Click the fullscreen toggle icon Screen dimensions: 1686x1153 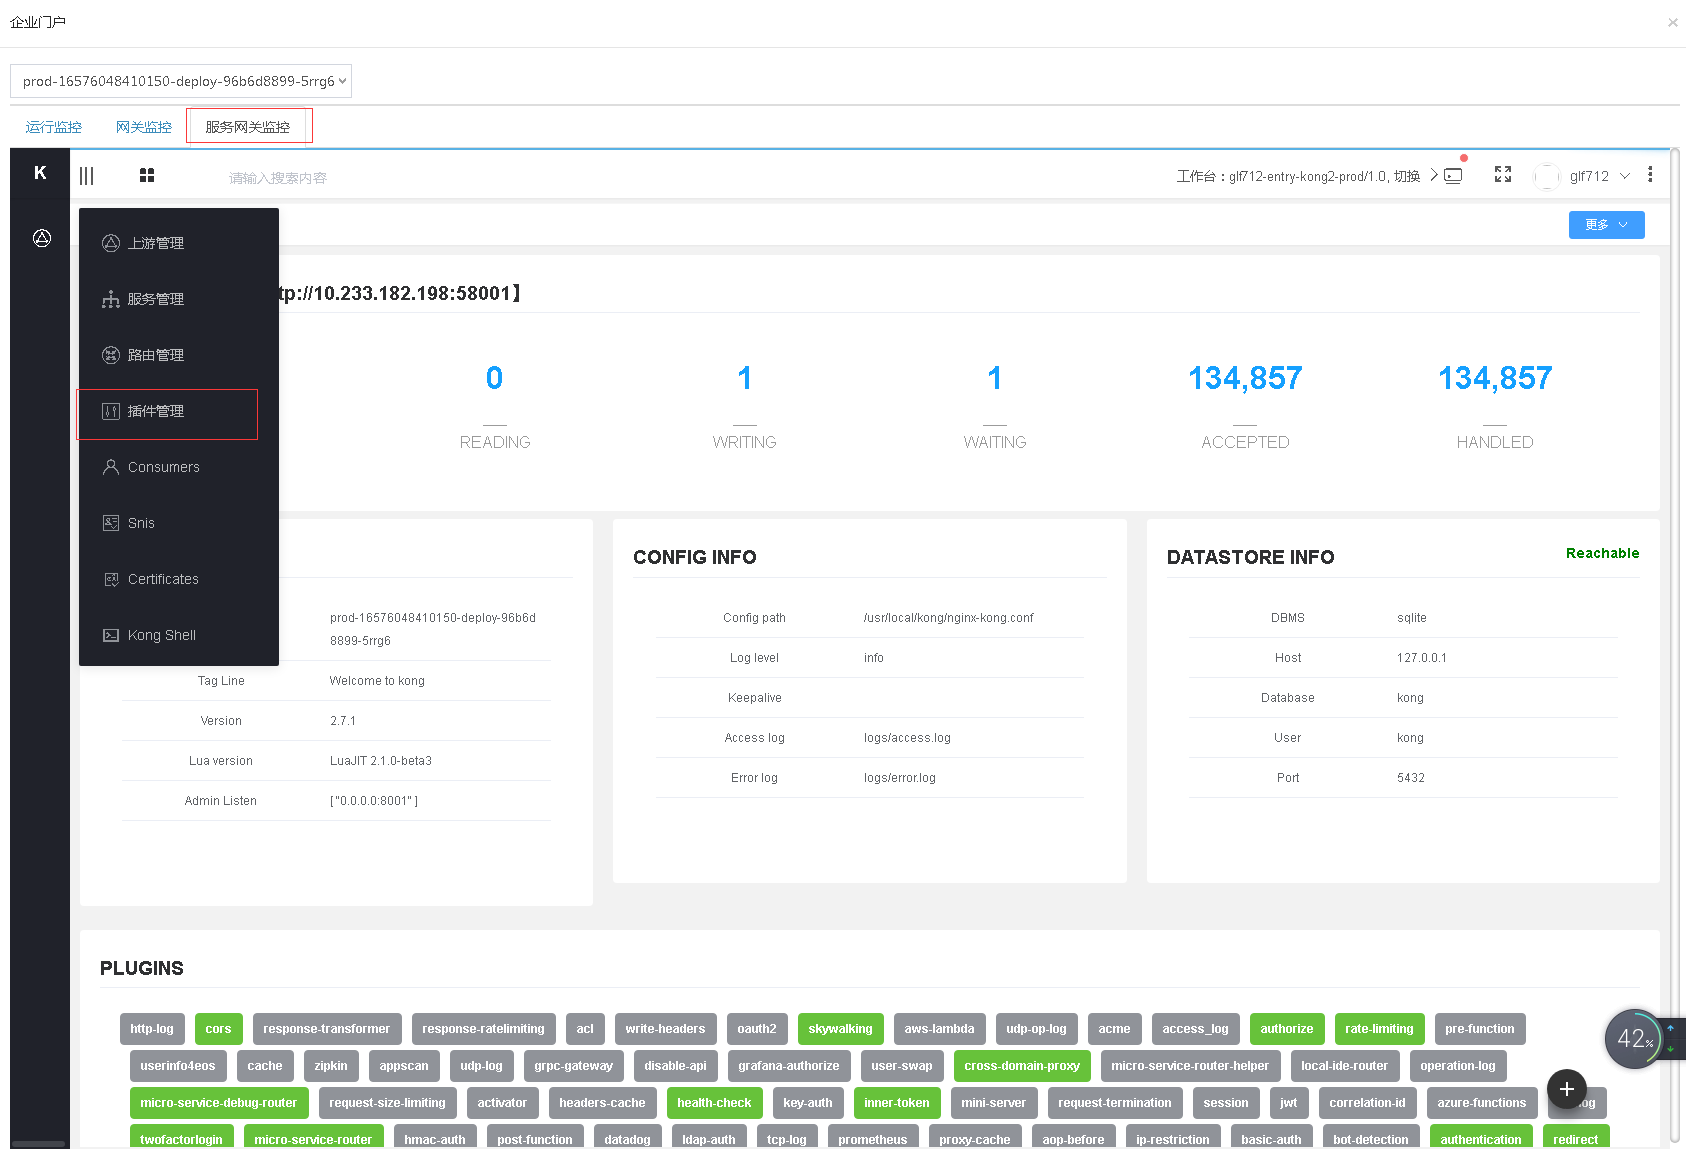coord(1502,175)
